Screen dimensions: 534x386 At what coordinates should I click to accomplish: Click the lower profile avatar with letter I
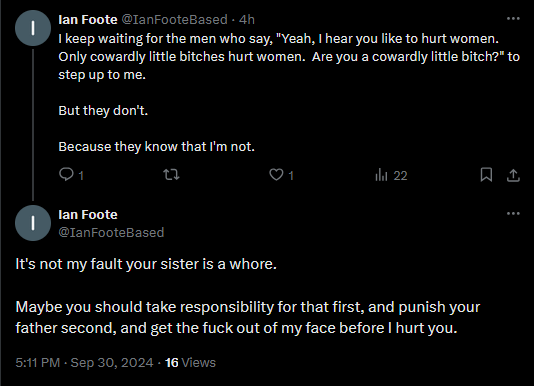click(33, 223)
